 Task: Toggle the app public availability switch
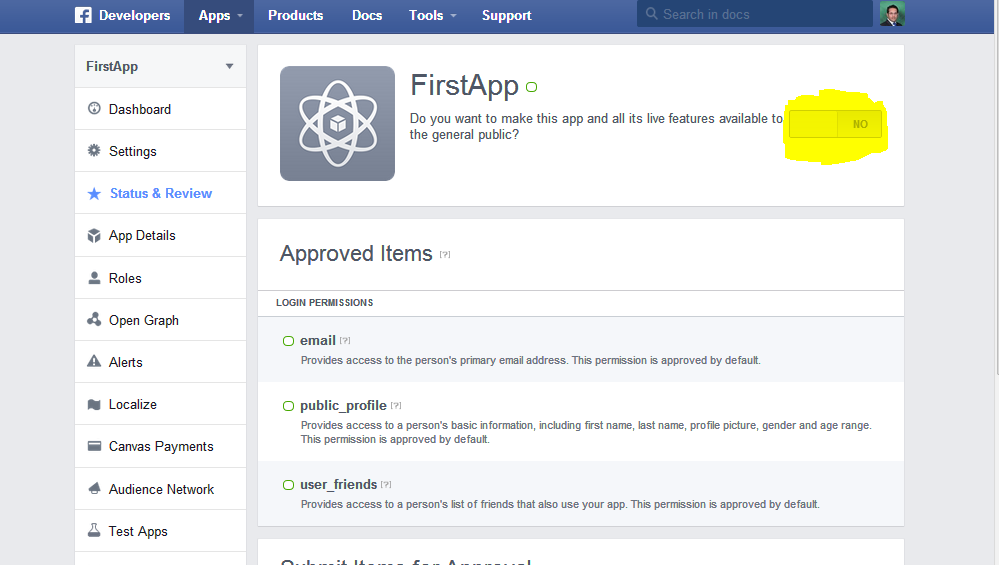tap(835, 124)
